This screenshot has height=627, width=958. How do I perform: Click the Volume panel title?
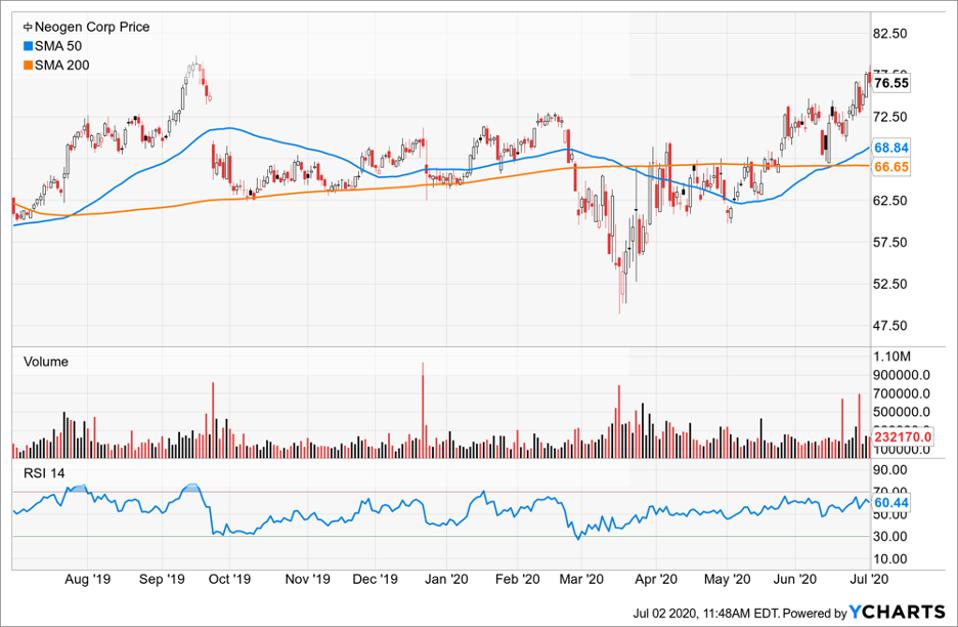46,362
